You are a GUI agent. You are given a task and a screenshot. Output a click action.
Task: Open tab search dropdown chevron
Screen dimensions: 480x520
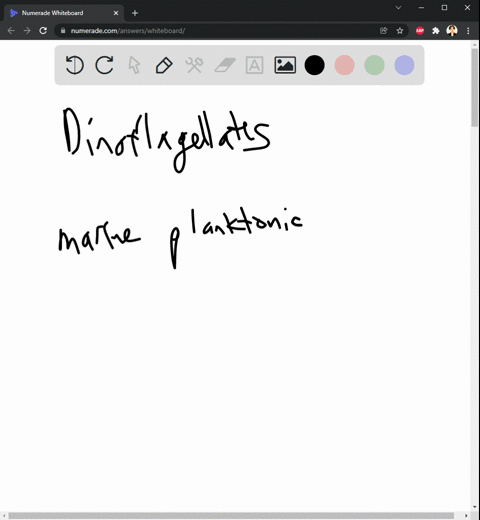398,7
